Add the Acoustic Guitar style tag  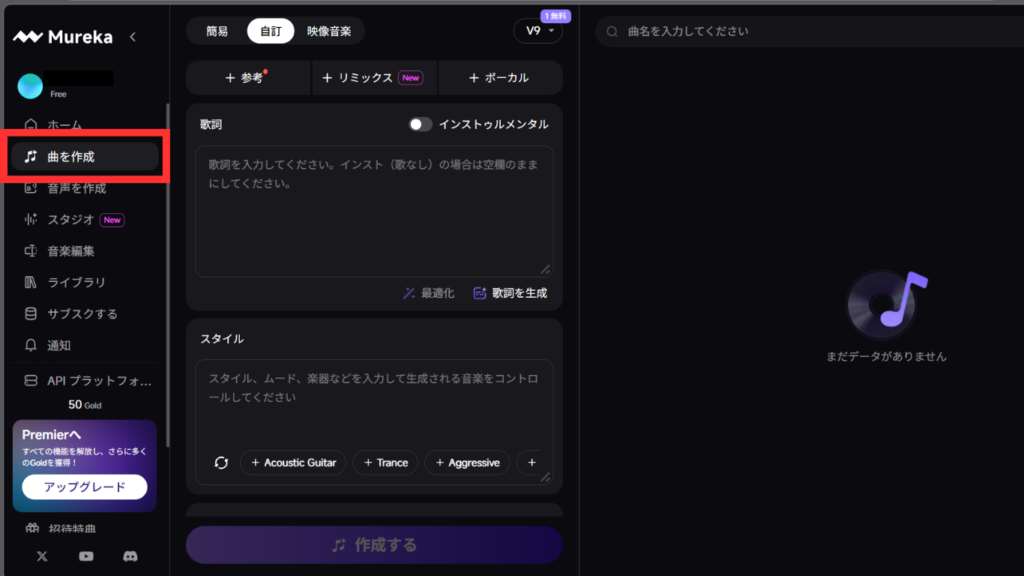click(x=293, y=463)
